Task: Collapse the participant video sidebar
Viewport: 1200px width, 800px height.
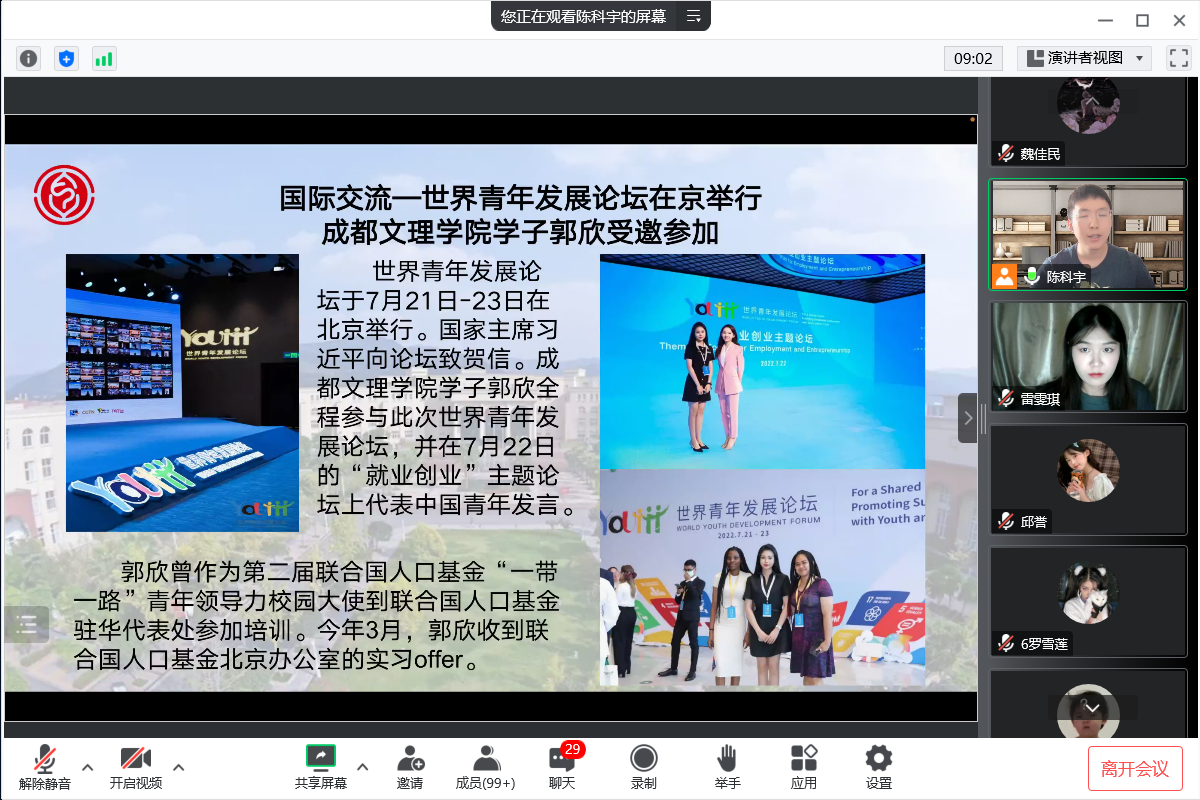Action: point(967,418)
